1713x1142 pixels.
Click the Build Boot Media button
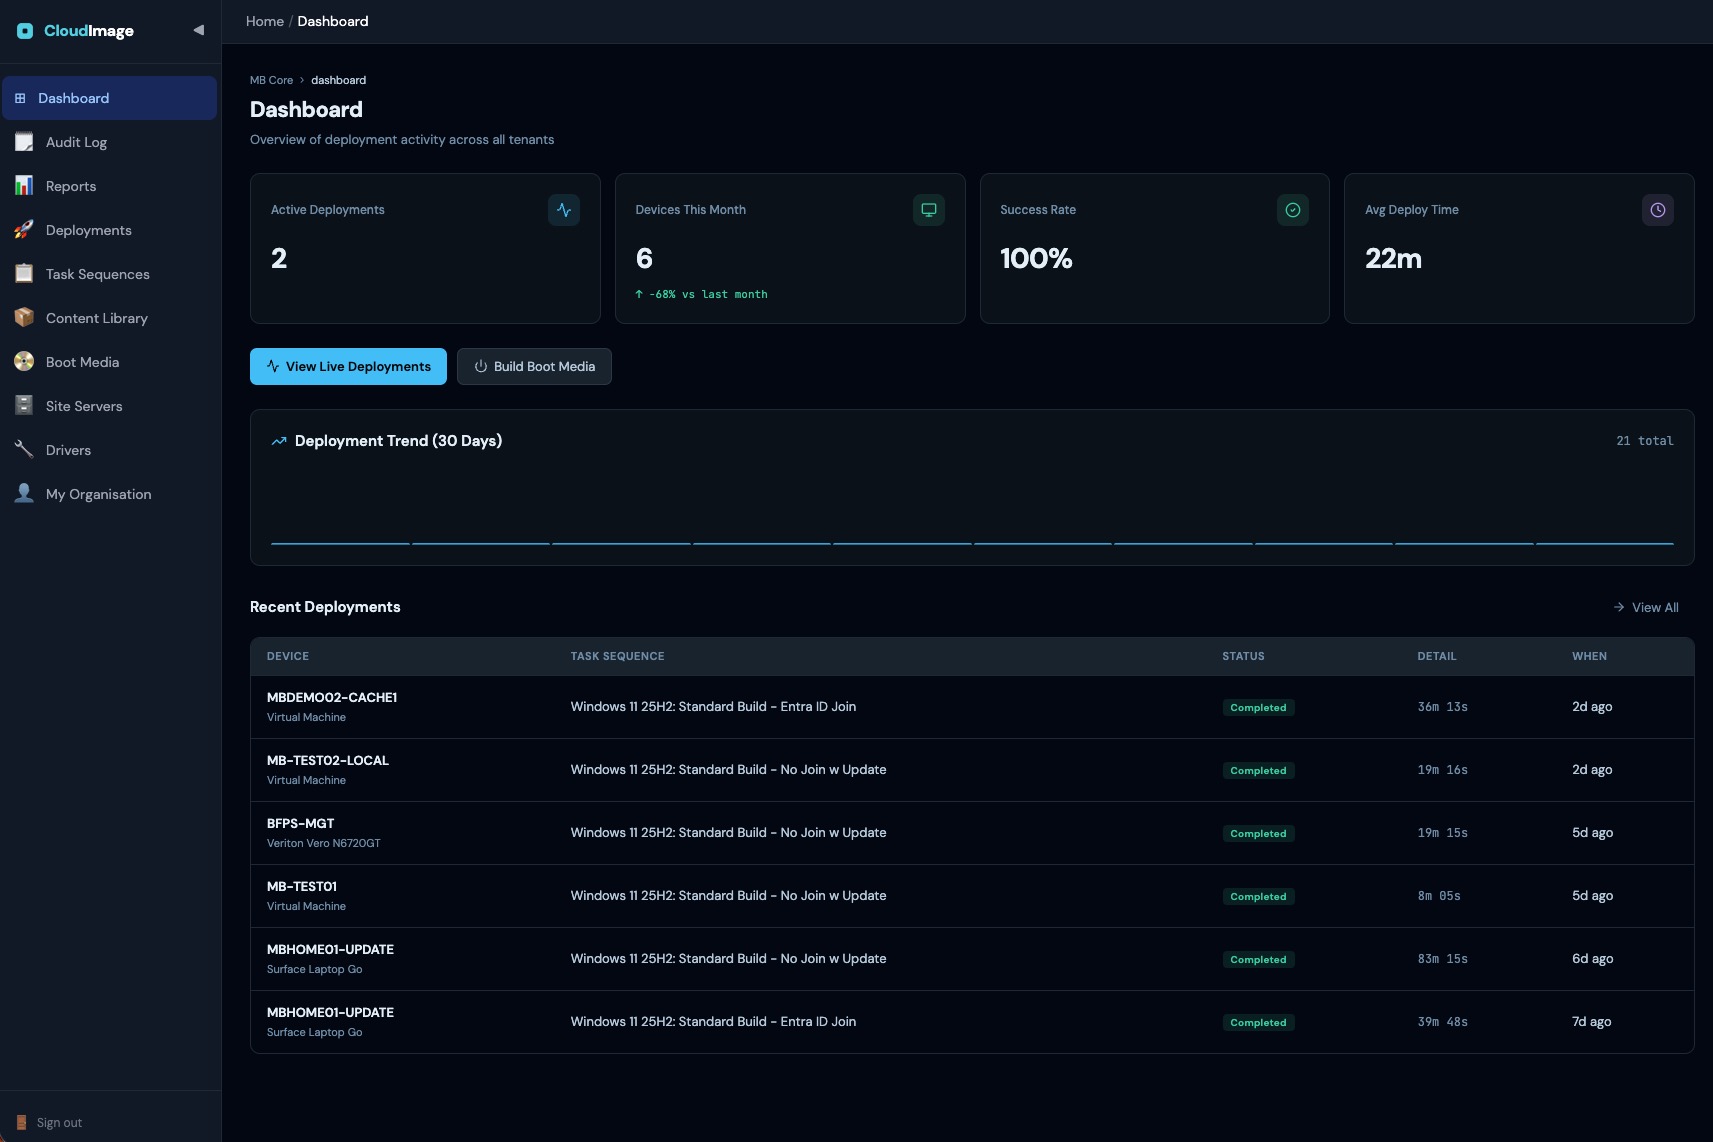click(x=534, y=366)
